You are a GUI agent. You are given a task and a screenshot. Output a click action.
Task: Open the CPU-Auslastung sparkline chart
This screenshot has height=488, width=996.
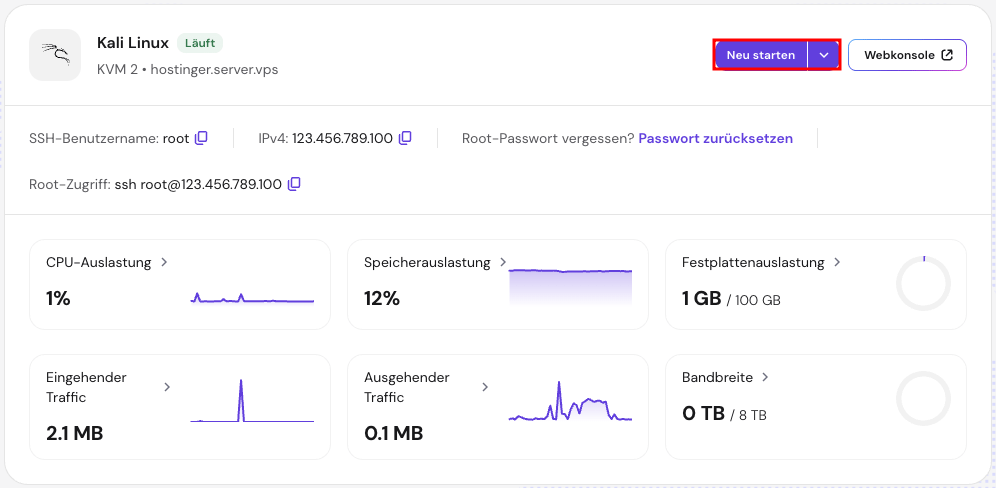coord(252,297)
